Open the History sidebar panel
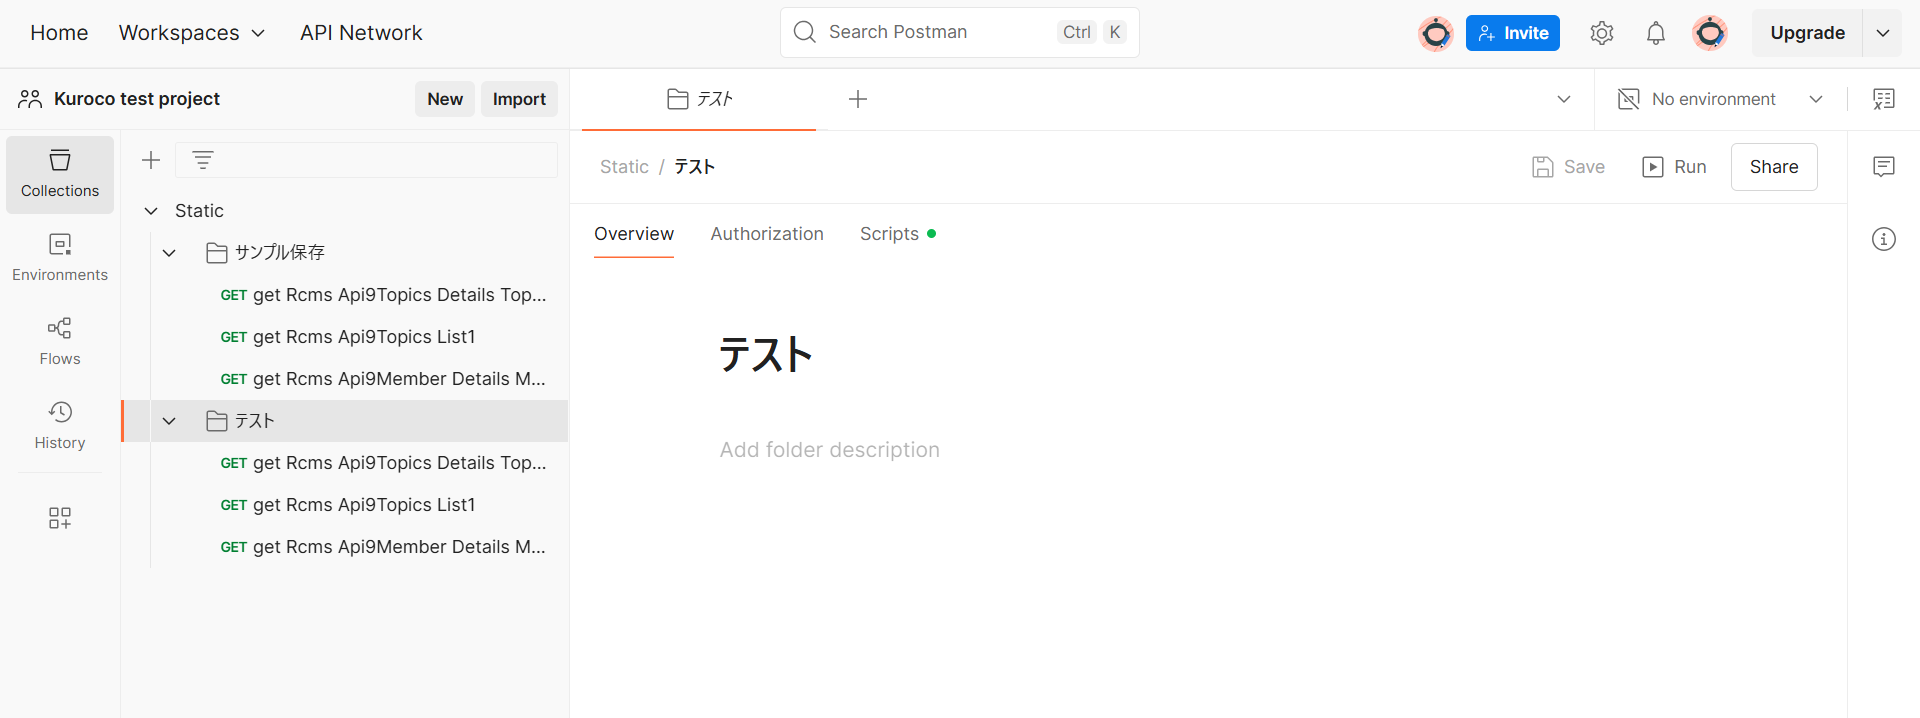This screenshot has width=1920, height=718. click(x=60, y=426)
